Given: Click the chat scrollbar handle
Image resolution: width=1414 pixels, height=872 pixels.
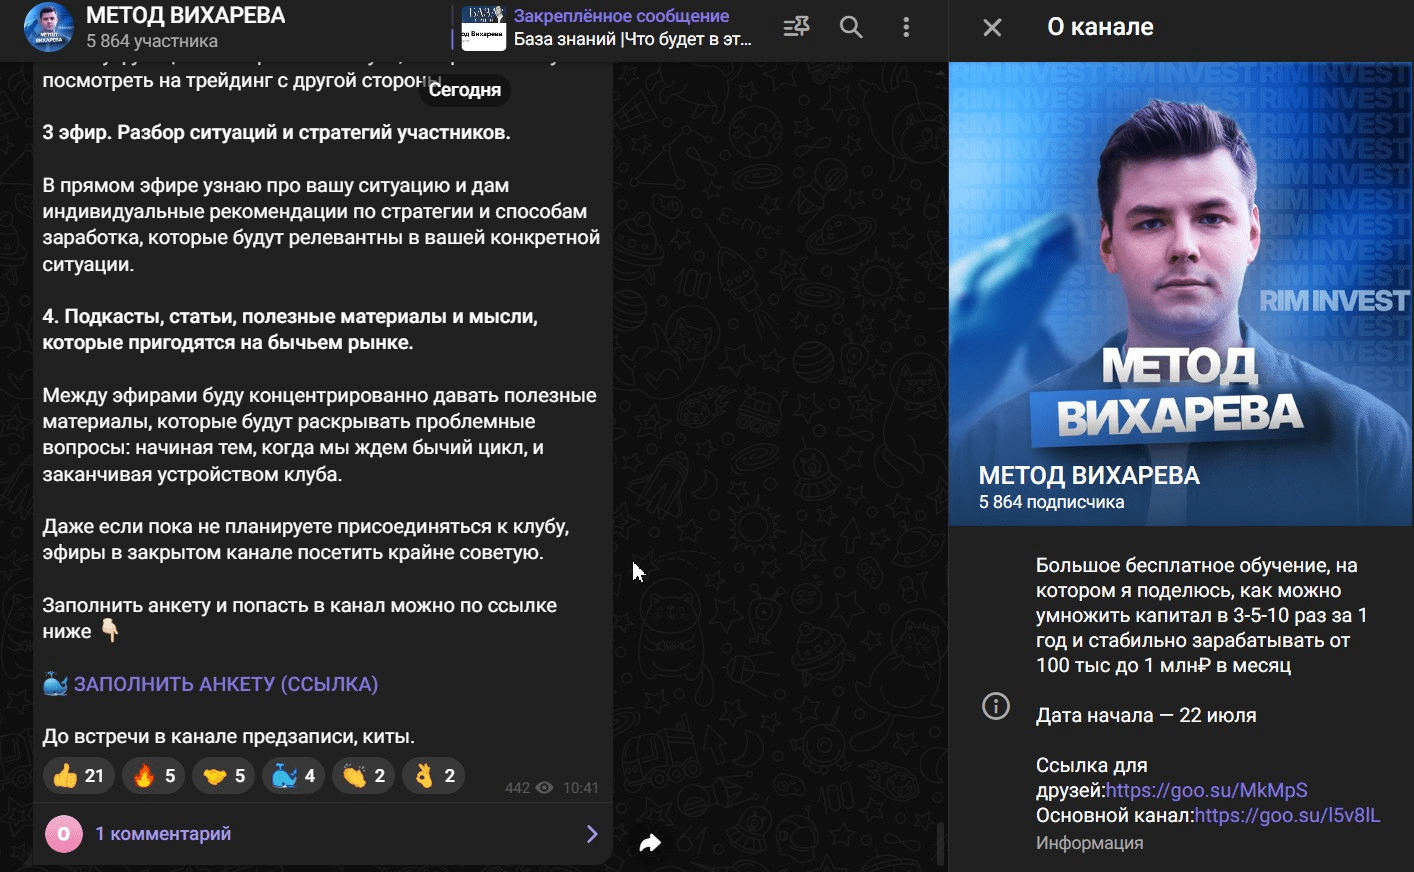Looking at the screenshot, I should (x=940, y=843).
